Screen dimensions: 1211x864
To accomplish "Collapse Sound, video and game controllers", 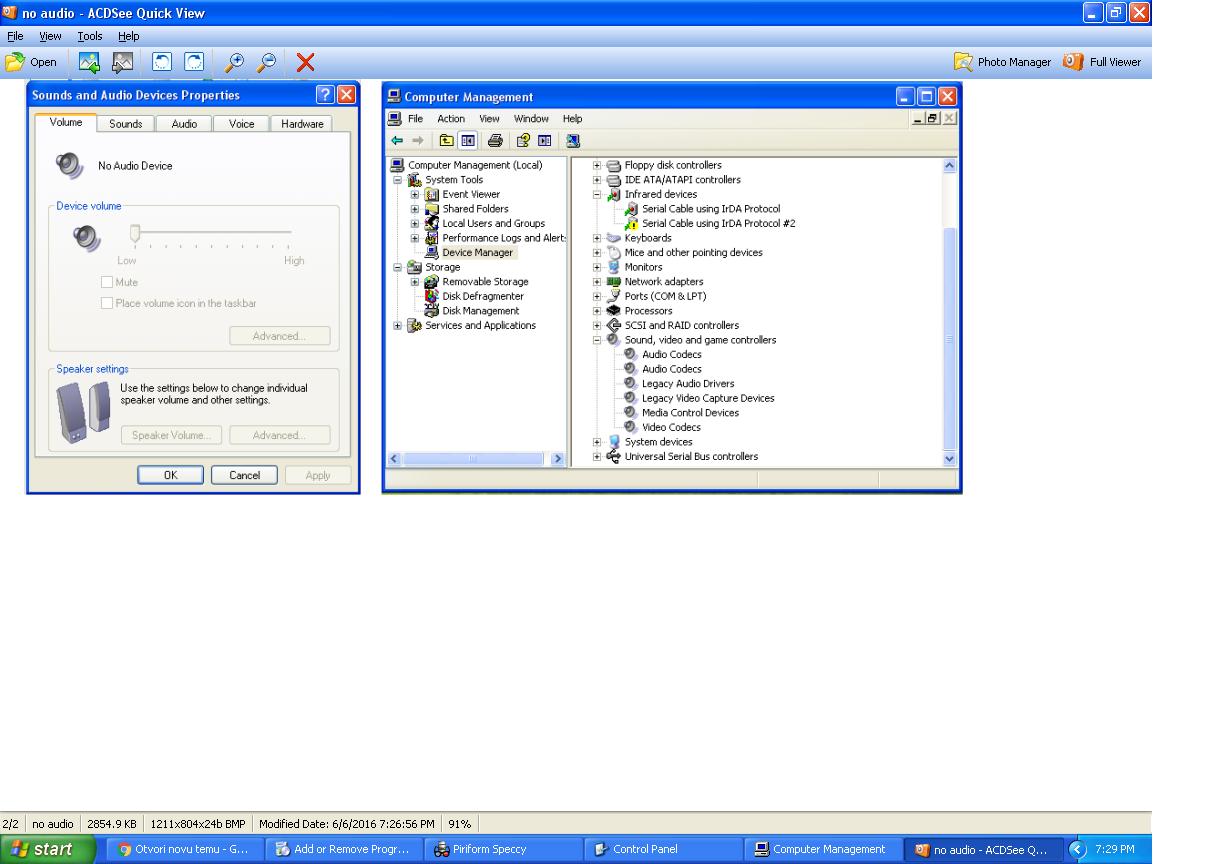I will click(x=598, y=340).
